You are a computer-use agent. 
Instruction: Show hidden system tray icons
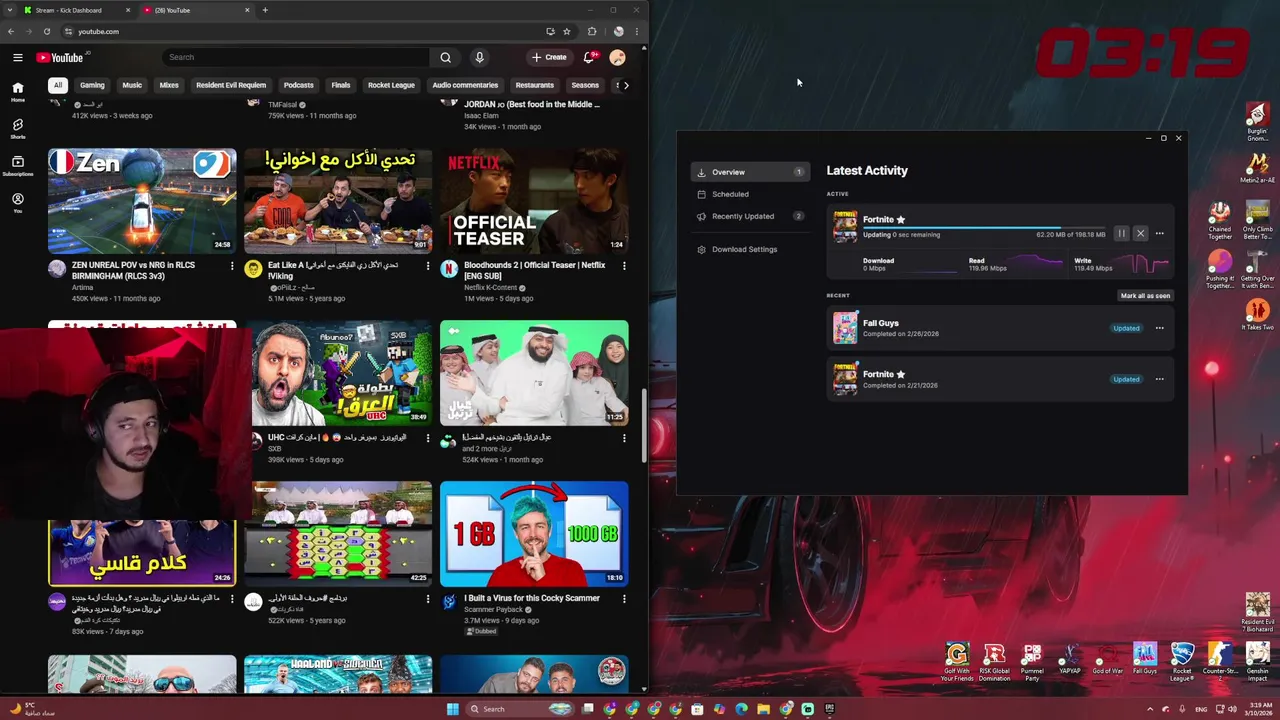click(x=1149, y=709)
